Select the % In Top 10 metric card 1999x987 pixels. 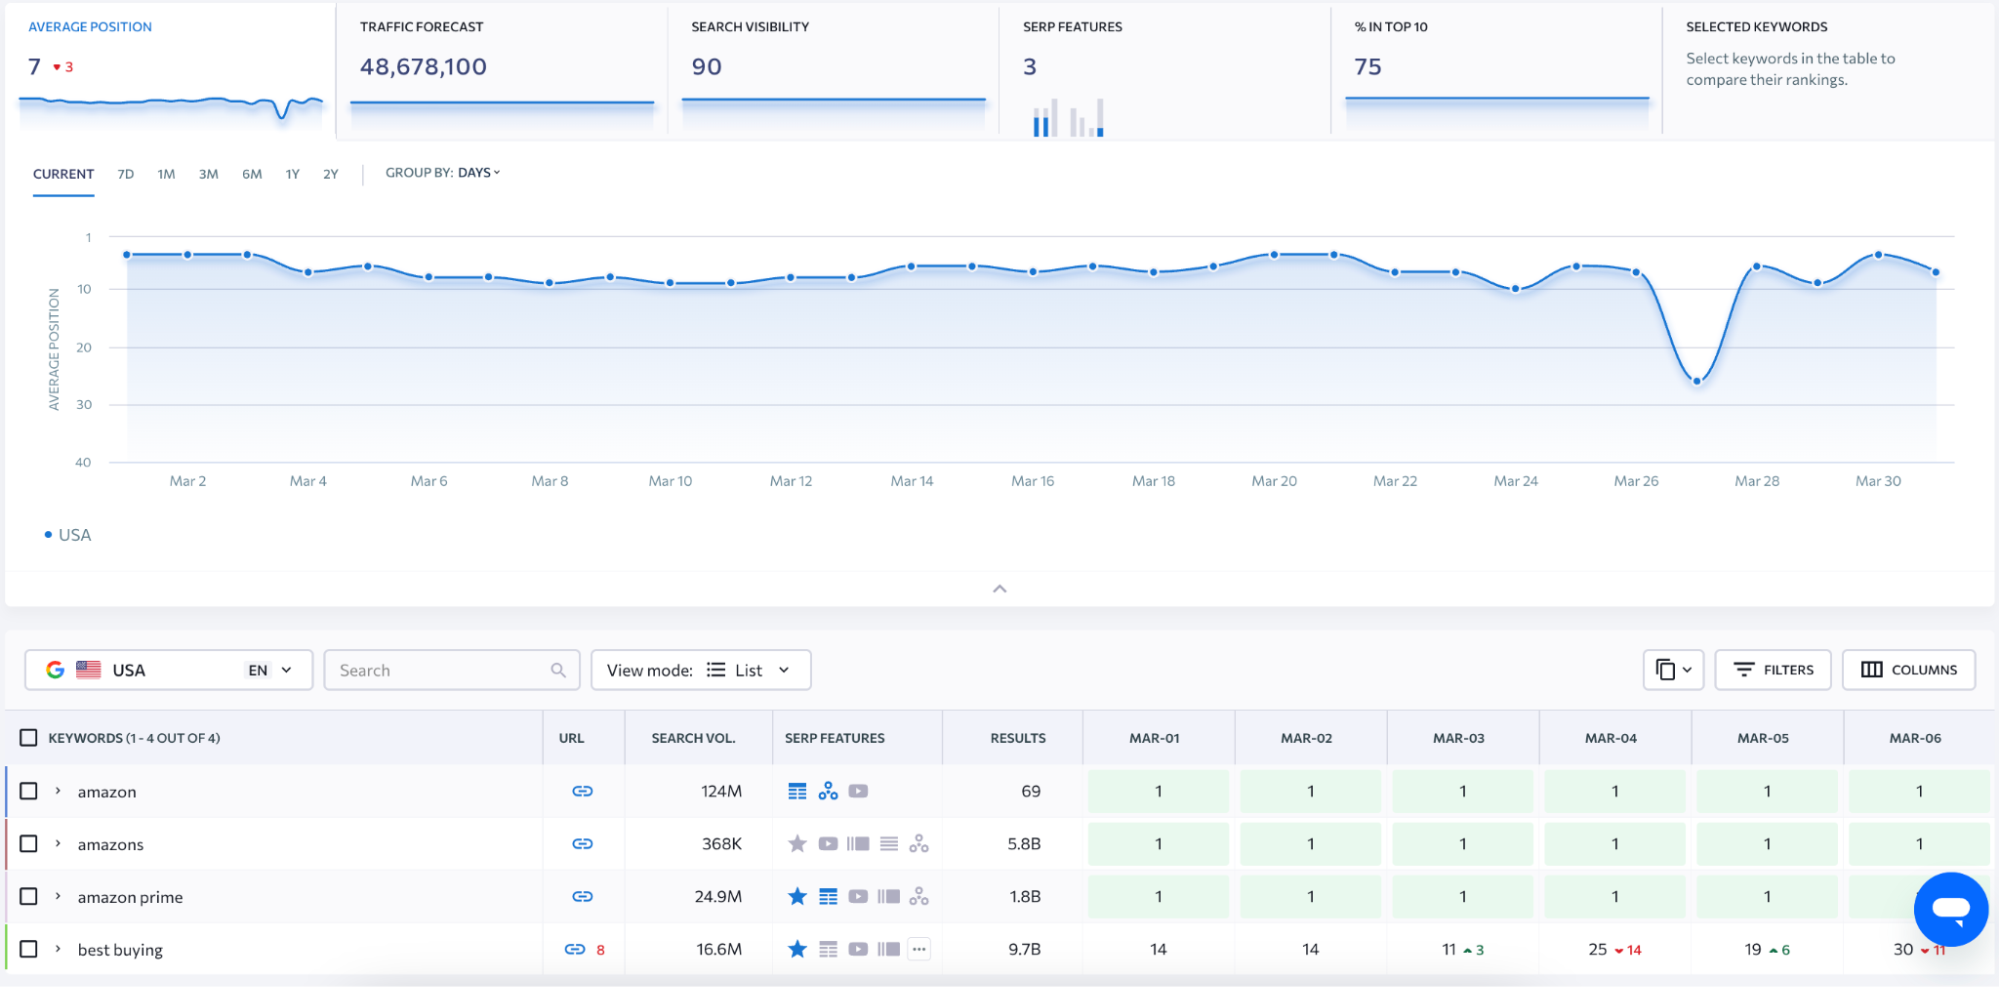click(1496, 70)
